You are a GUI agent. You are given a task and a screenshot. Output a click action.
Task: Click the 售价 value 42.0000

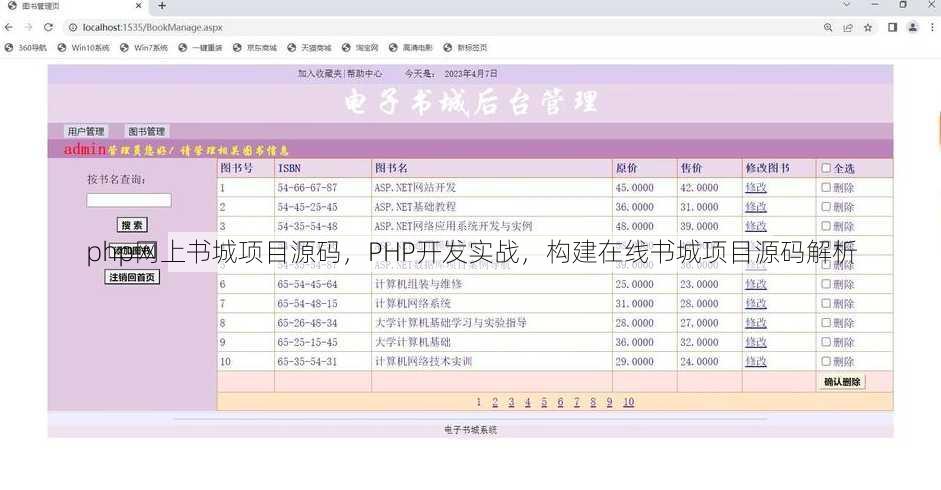(x=699, y=187)
